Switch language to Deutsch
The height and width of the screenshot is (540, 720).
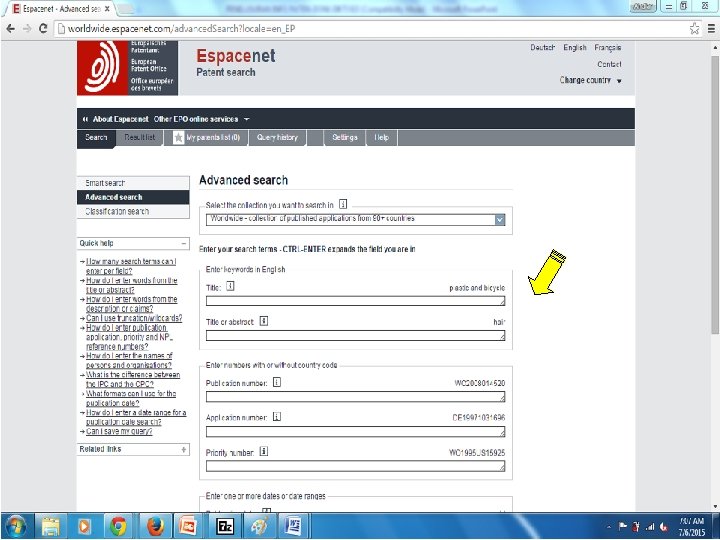tap(542, 47)
